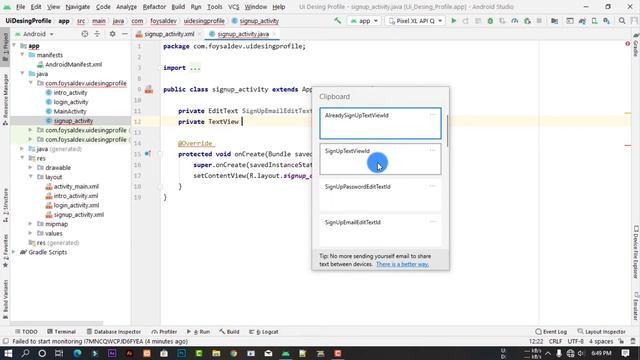Click the Android Studio taskbar icon
This screenshot has width=640, height=360.
pos(286,353)
